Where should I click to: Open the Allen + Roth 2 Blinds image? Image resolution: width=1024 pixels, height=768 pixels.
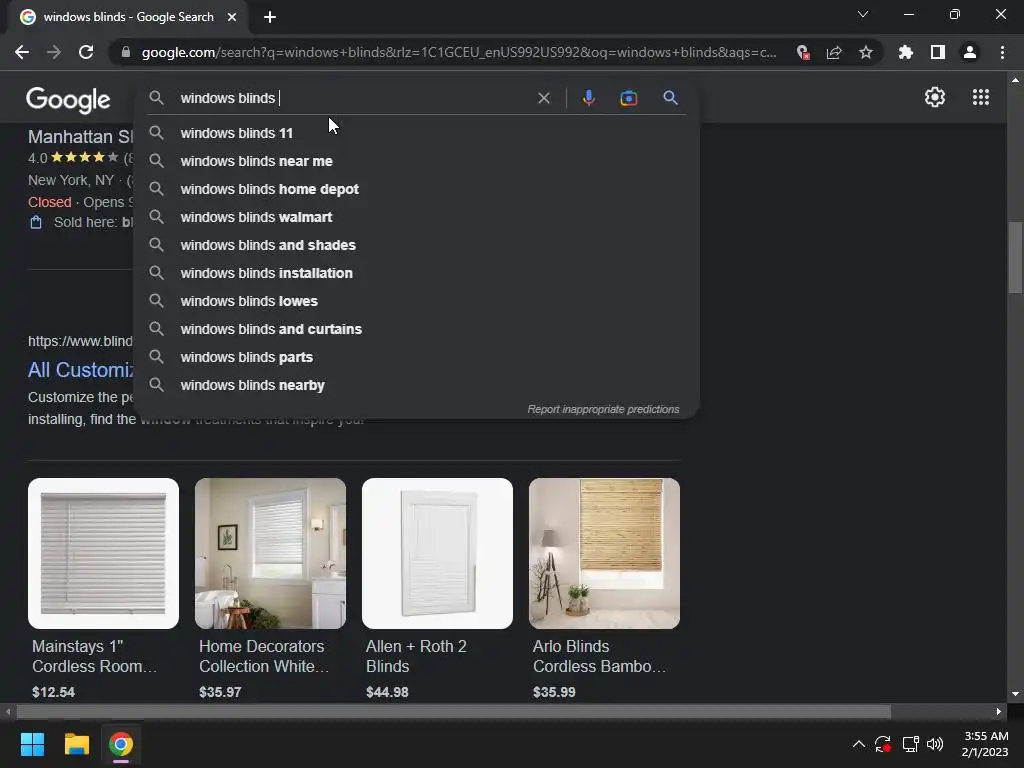coord(438,554)
